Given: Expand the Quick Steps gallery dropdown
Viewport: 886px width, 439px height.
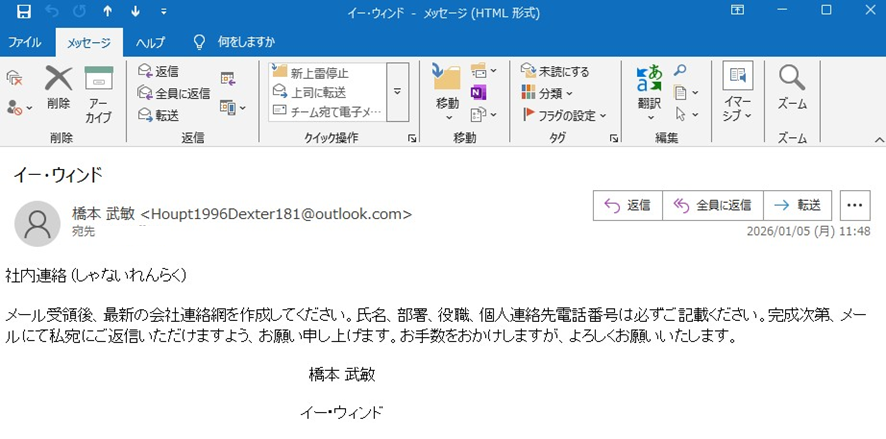Looking at the screenshot, I should coord(397,92).
